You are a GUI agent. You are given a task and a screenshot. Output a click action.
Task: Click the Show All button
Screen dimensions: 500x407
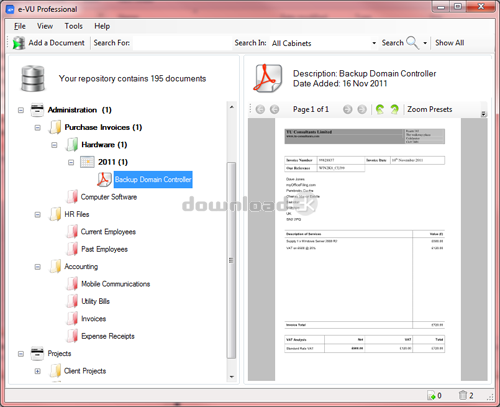coord(449,43)
